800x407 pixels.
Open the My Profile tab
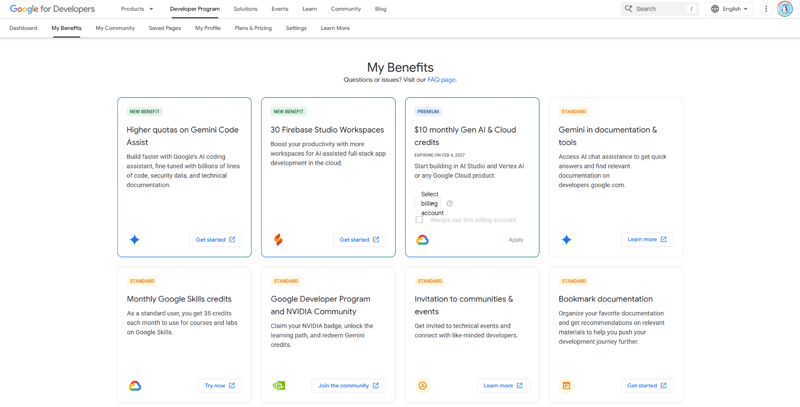[208, 28]
